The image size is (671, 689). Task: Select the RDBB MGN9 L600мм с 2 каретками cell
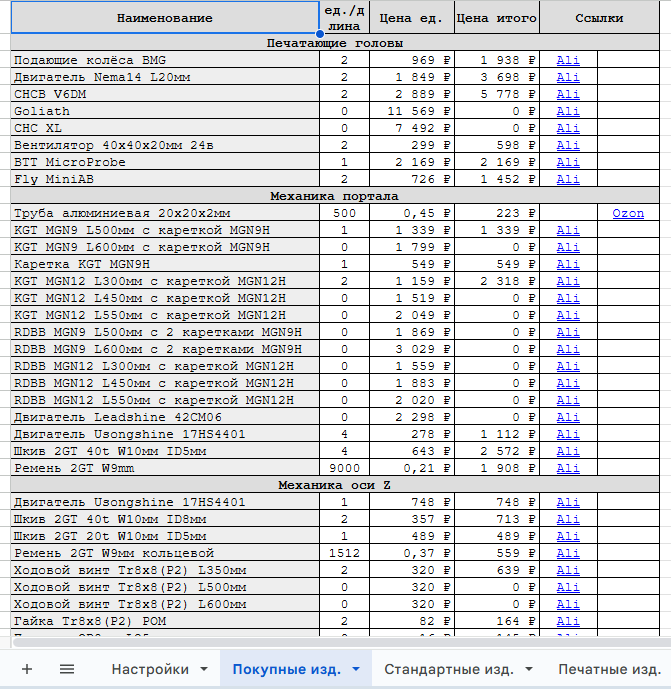[165, 349]
